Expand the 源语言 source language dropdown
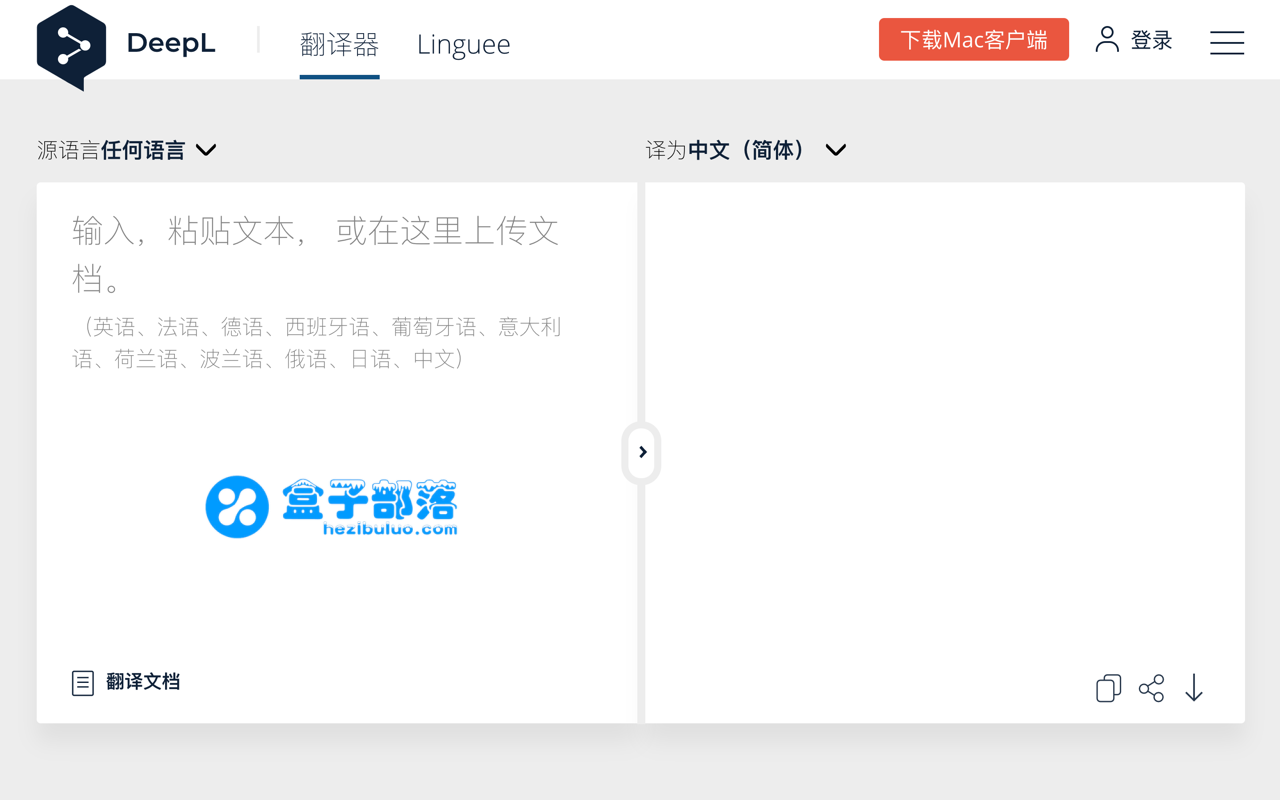Screen dimensions: 1280x800 pyautogui.click(x=127, y=150)
